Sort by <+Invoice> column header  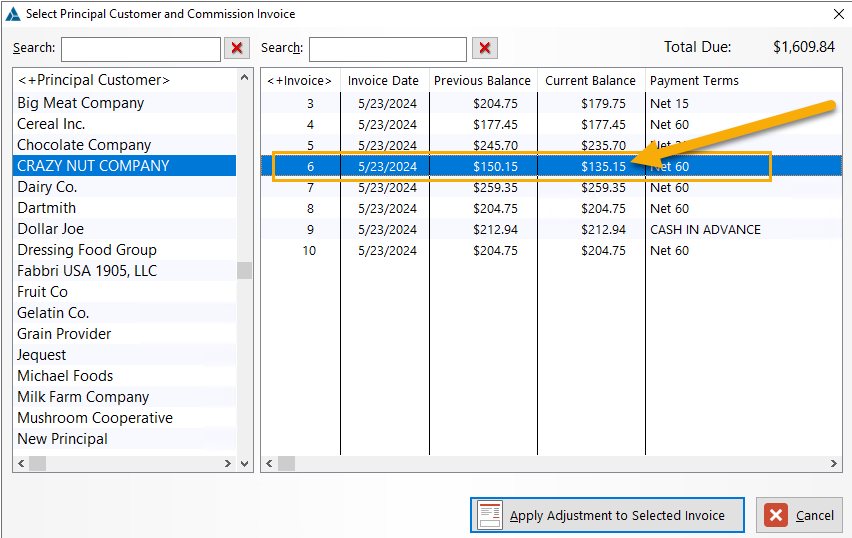[x=300, y=80]
